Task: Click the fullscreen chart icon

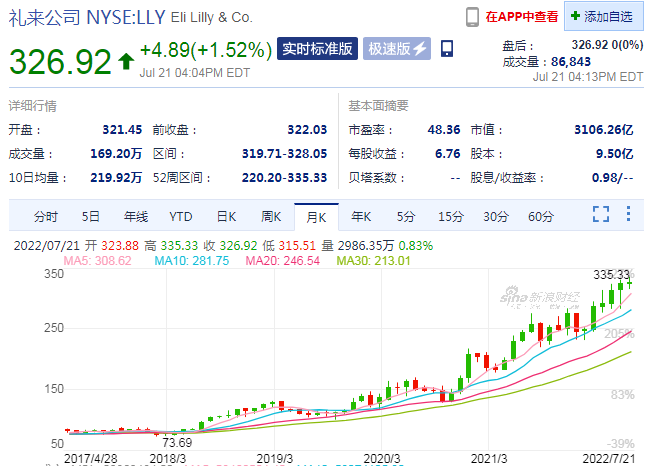Action: point(601,214)
